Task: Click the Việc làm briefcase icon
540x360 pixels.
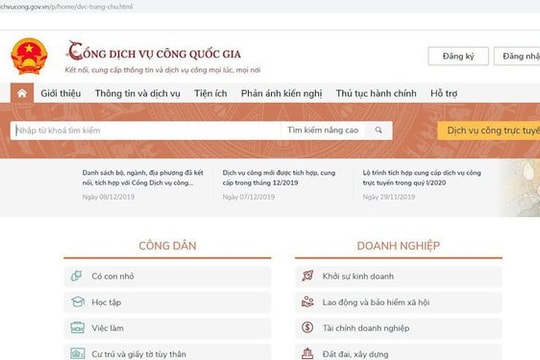Action: pyautogui.click(x=77, y=328)
